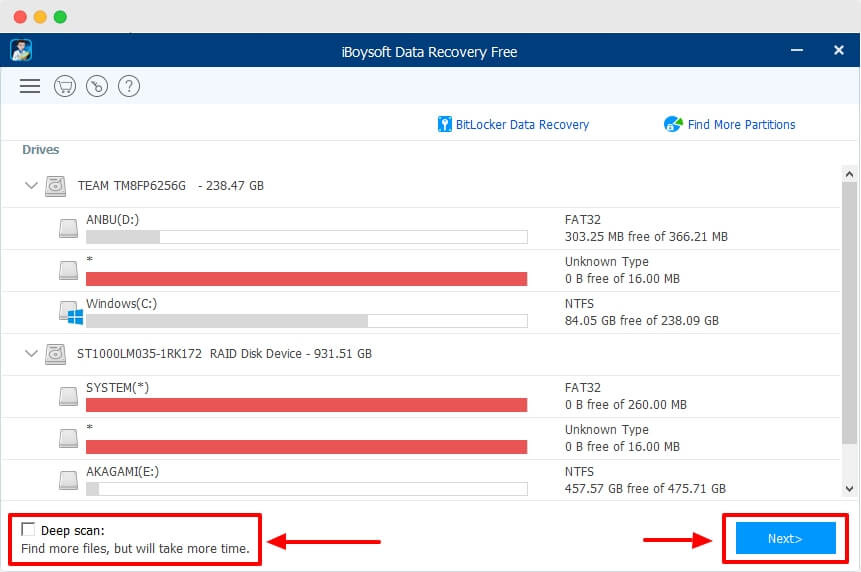Viewport: 861px width, 572px height.
Task: Collapse the ST1000LM035-1RK172 disk tree
Action: click(x=31, y=354)
